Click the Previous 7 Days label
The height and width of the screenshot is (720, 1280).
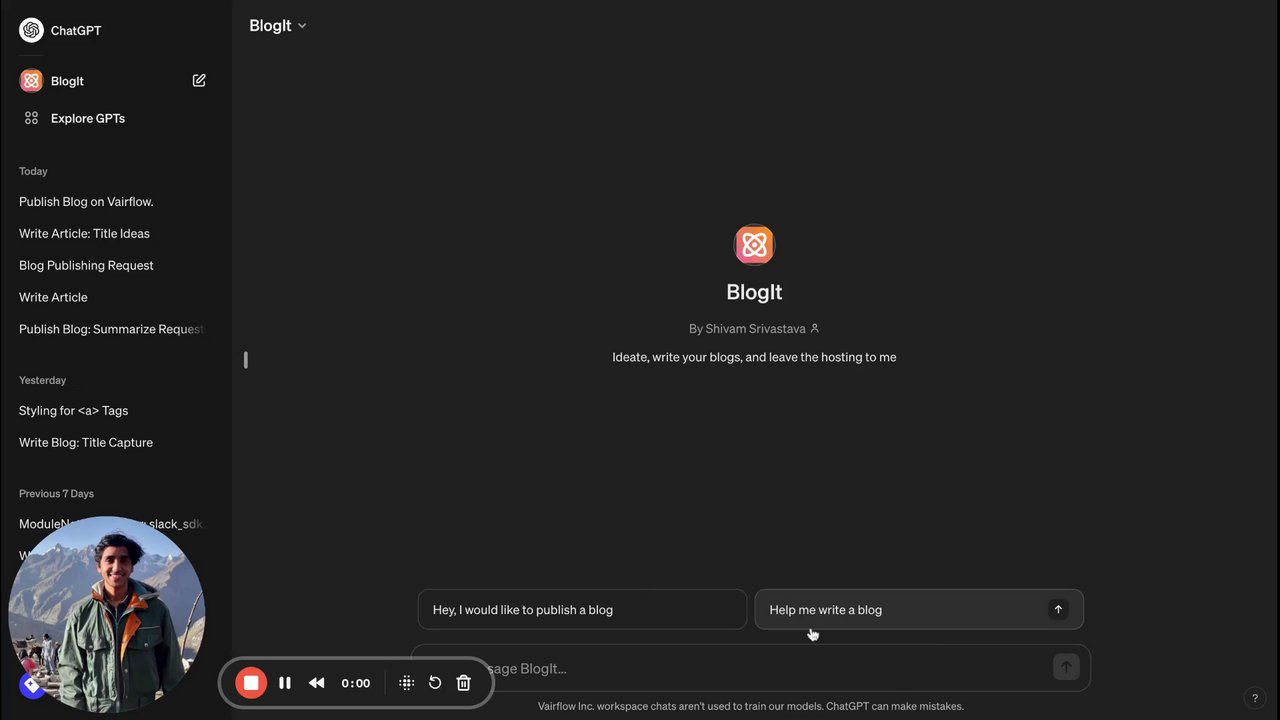tap(56, 493)
